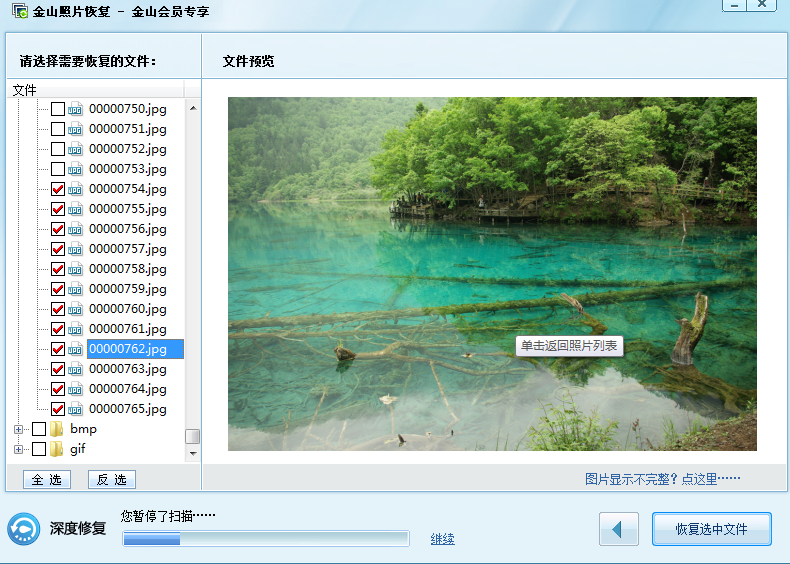Click the JPG file icon for 00000757.jpg

tap(75, 249)
